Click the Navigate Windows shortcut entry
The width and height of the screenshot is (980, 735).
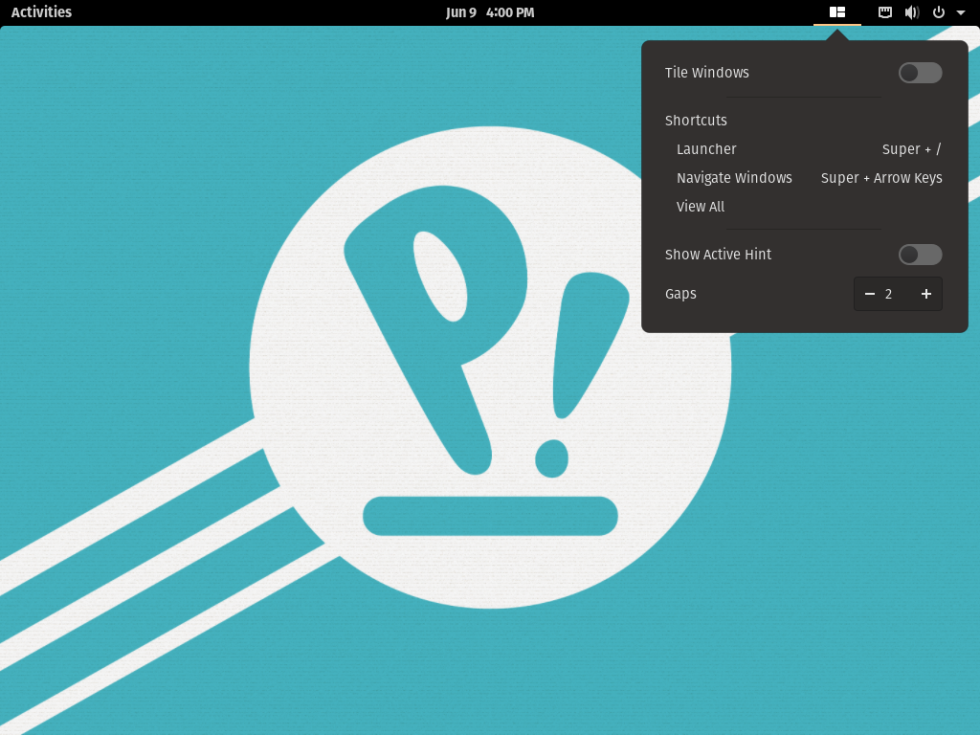pos(735,178)
